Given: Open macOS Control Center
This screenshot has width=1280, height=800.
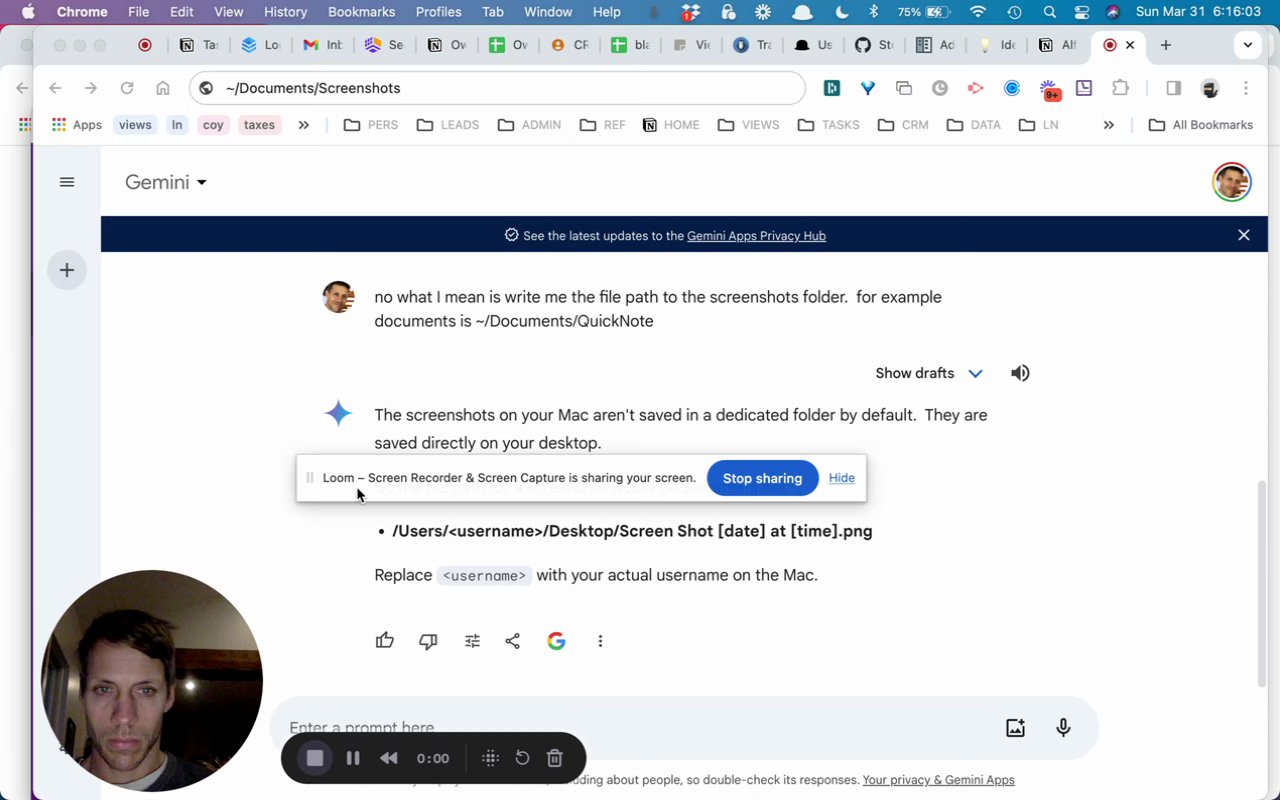Looking at the screenshot, I should click(x=1081, y=12).
